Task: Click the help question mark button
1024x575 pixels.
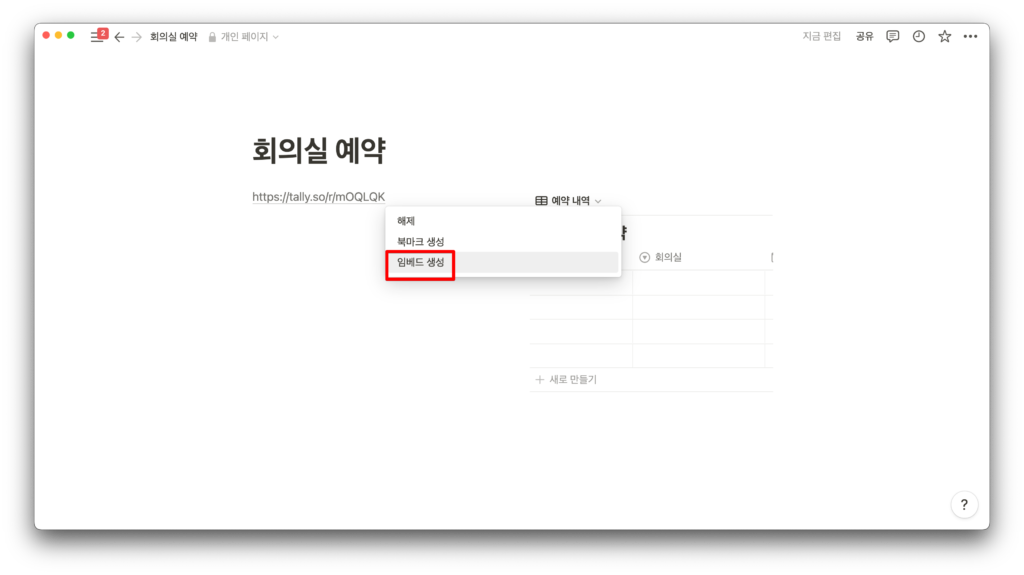Action: point(963,504)
